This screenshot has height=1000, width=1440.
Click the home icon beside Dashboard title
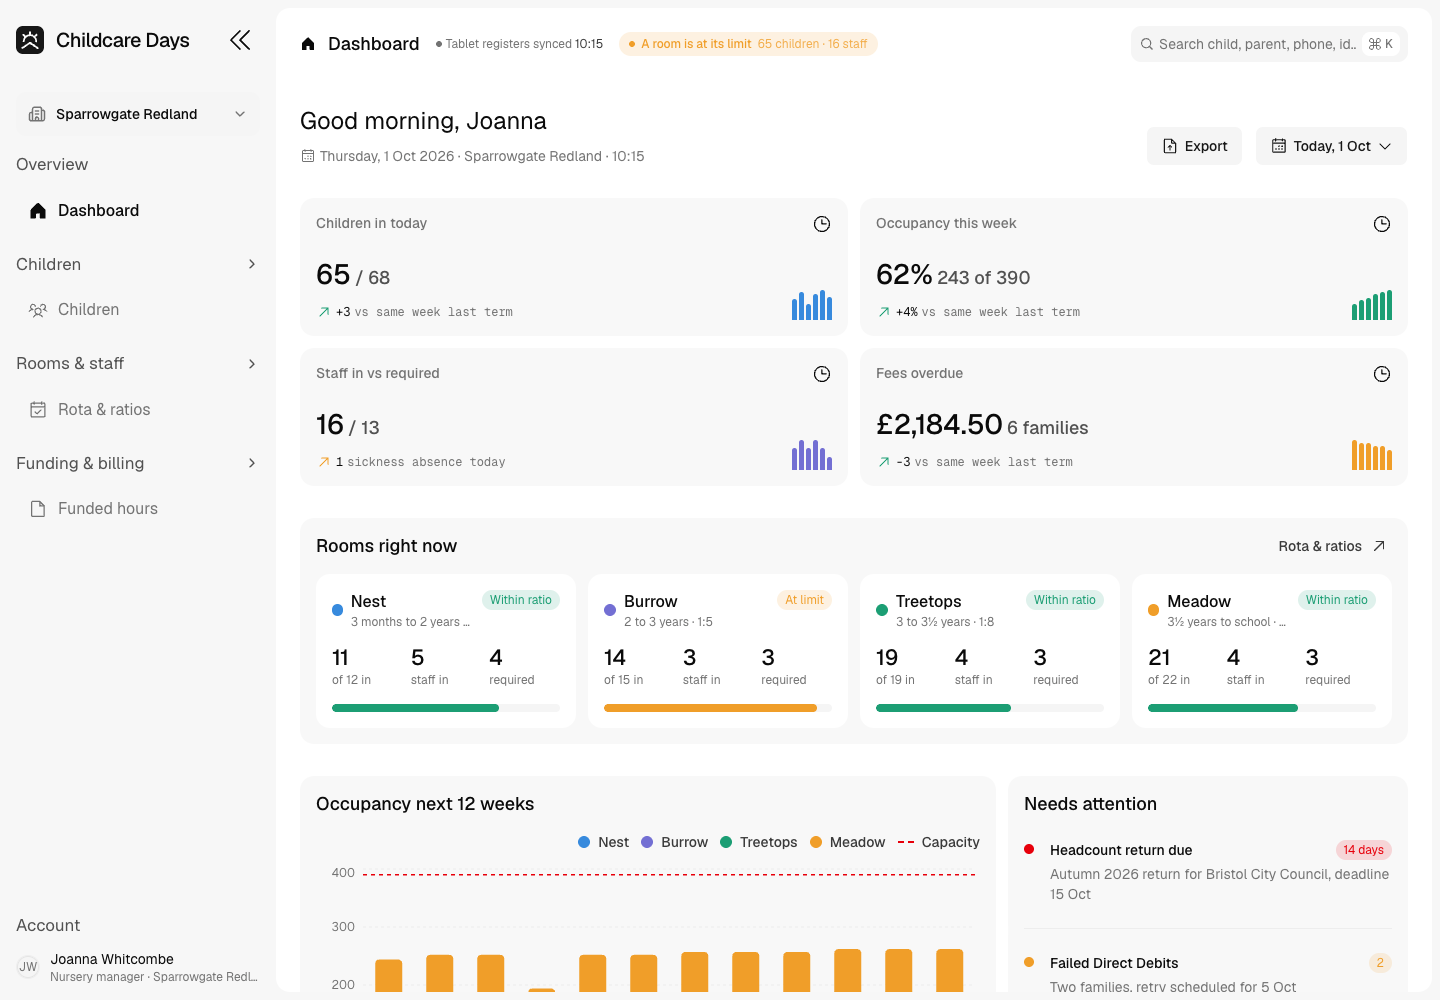pos(308,44)
